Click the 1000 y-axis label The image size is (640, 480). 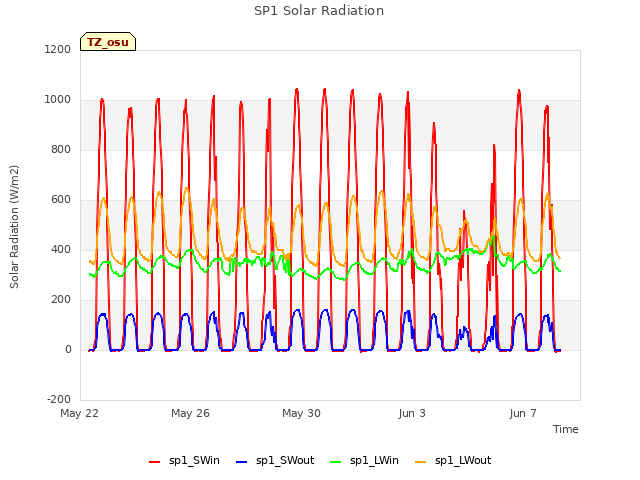[58, 100]
